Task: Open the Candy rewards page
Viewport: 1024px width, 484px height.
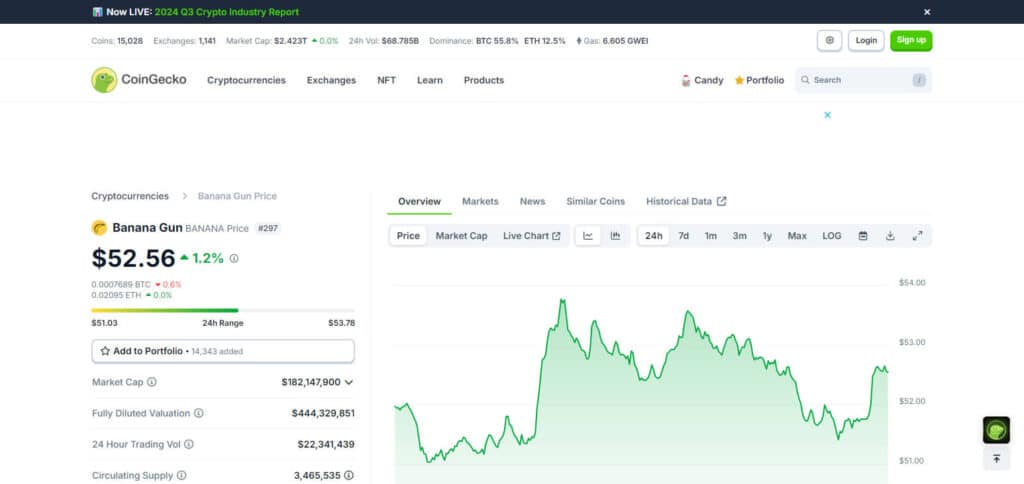Action: tap(702, 80)
